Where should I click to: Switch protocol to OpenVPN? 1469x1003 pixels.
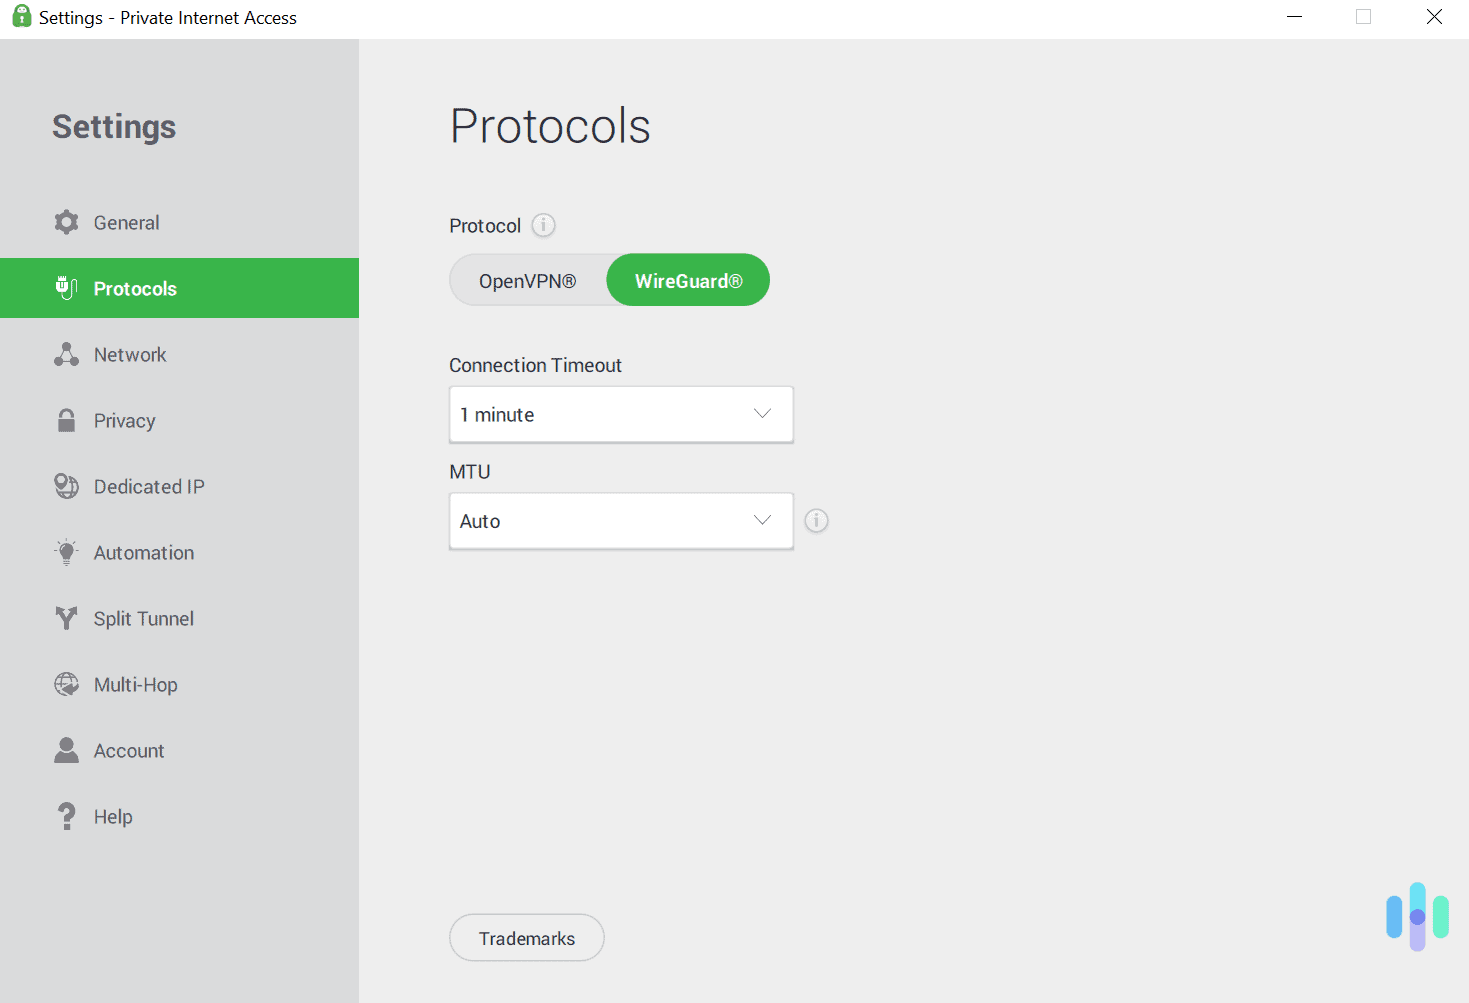point(528,280)
